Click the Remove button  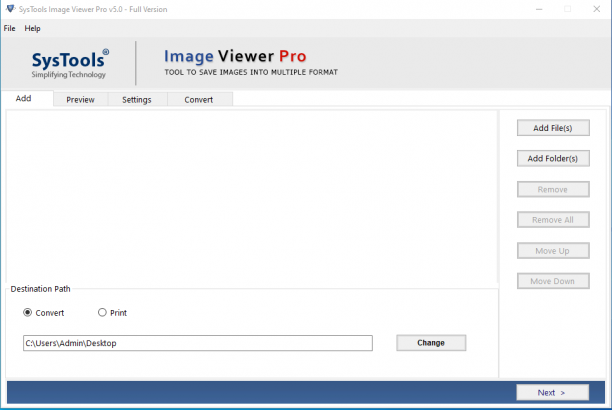coord(553,189)
